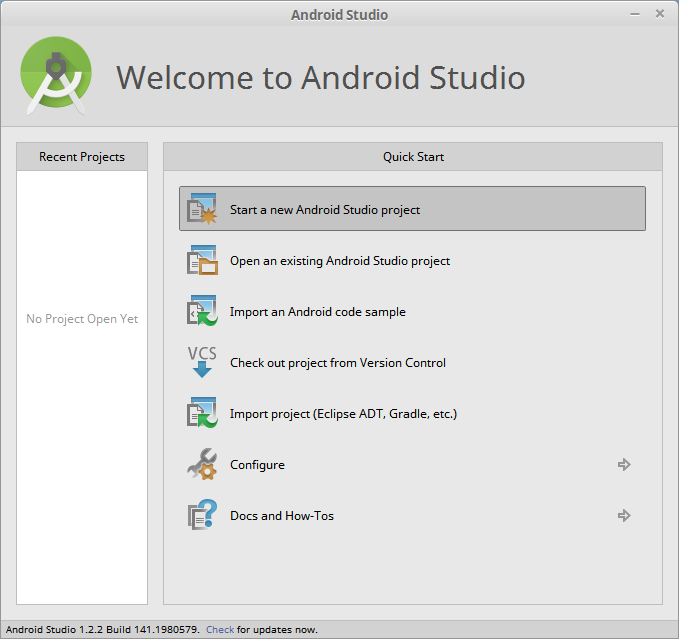This screenshot has height=639, width=679.
Task: Minimize the Android Studio window
Action: click(x=635, y=14)
